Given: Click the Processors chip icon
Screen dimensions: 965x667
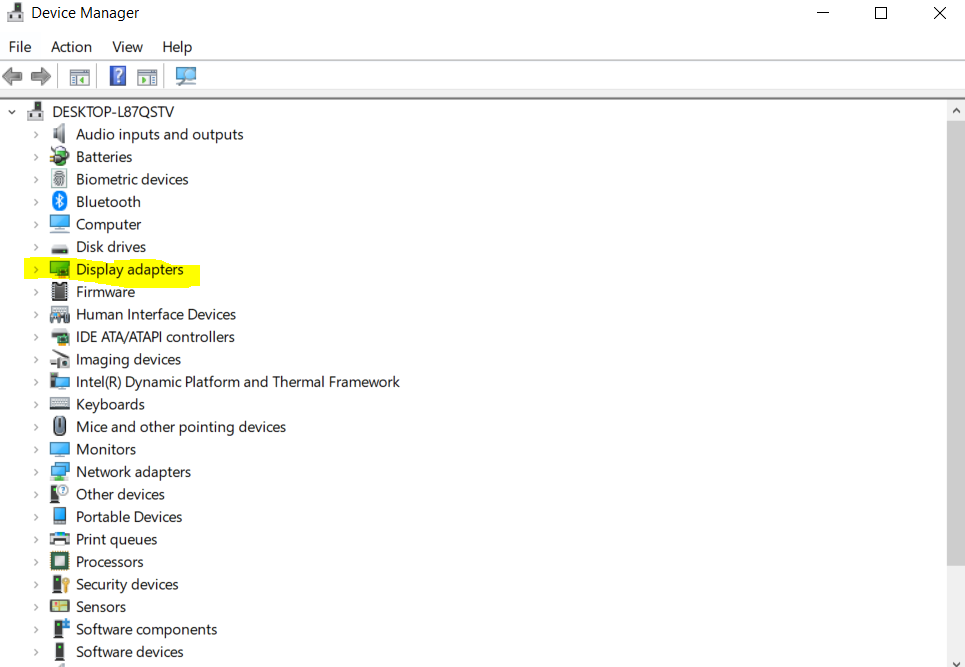Looking at the screenshot, I should [x=60, y=562].
